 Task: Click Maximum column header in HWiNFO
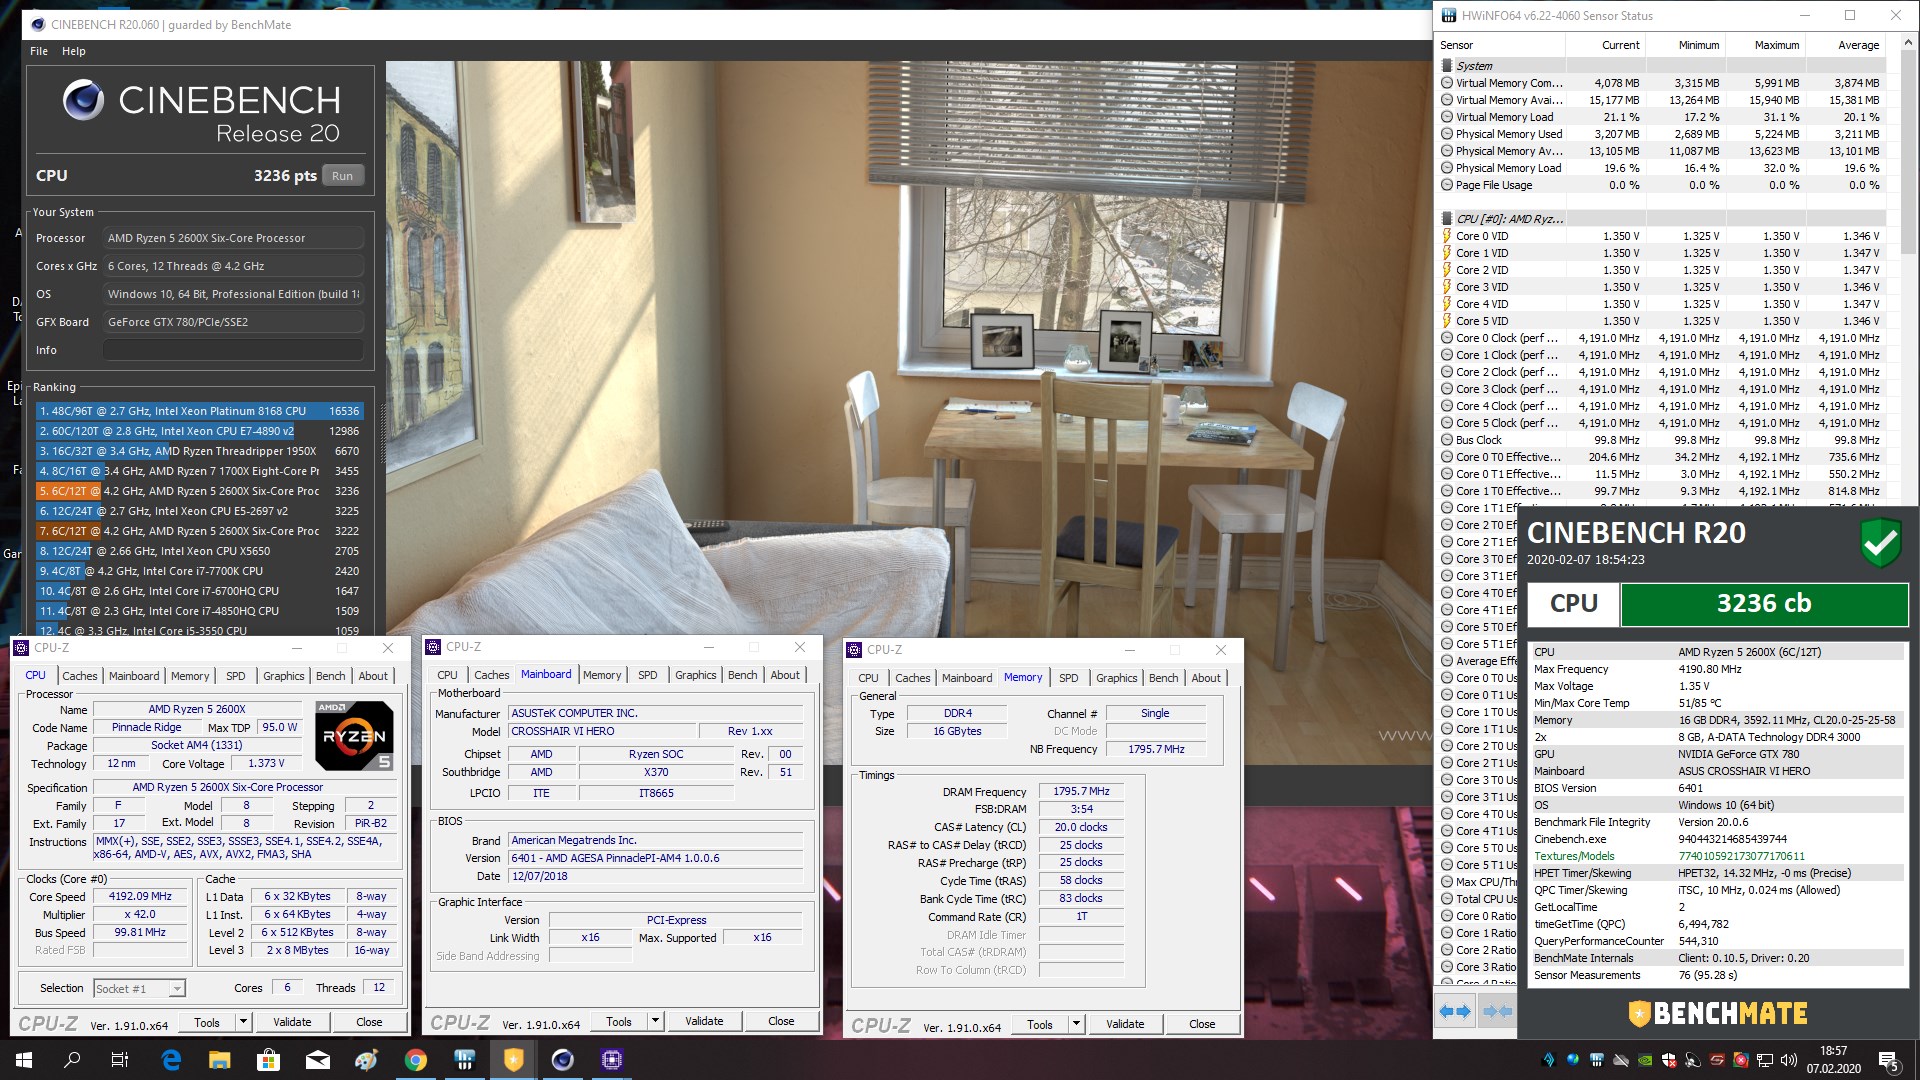pos(1765,45)
